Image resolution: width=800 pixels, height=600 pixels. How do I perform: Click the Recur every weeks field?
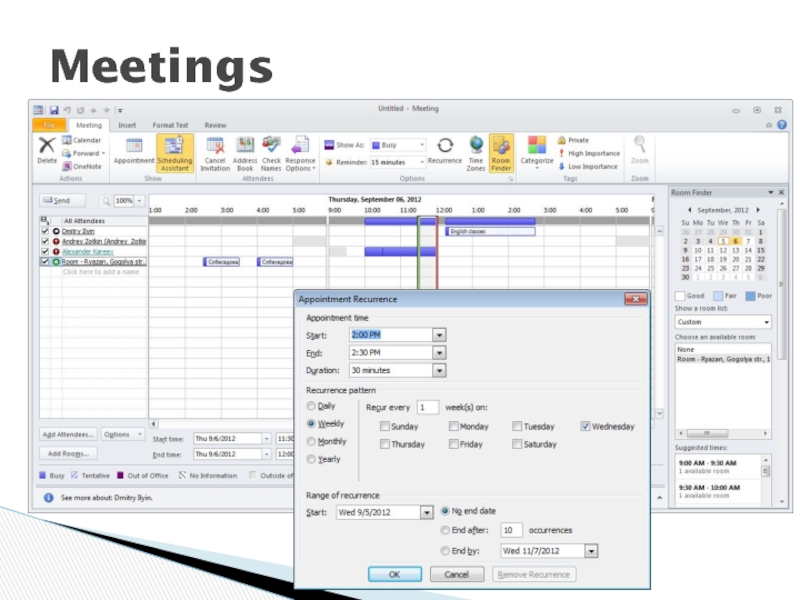pyautogui.click(x=427, y=407)
